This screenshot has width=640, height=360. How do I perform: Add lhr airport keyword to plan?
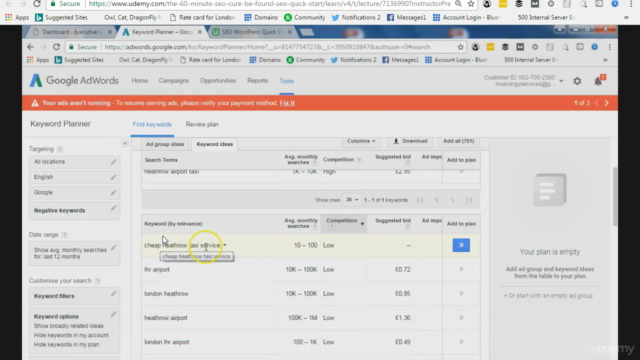461,269
